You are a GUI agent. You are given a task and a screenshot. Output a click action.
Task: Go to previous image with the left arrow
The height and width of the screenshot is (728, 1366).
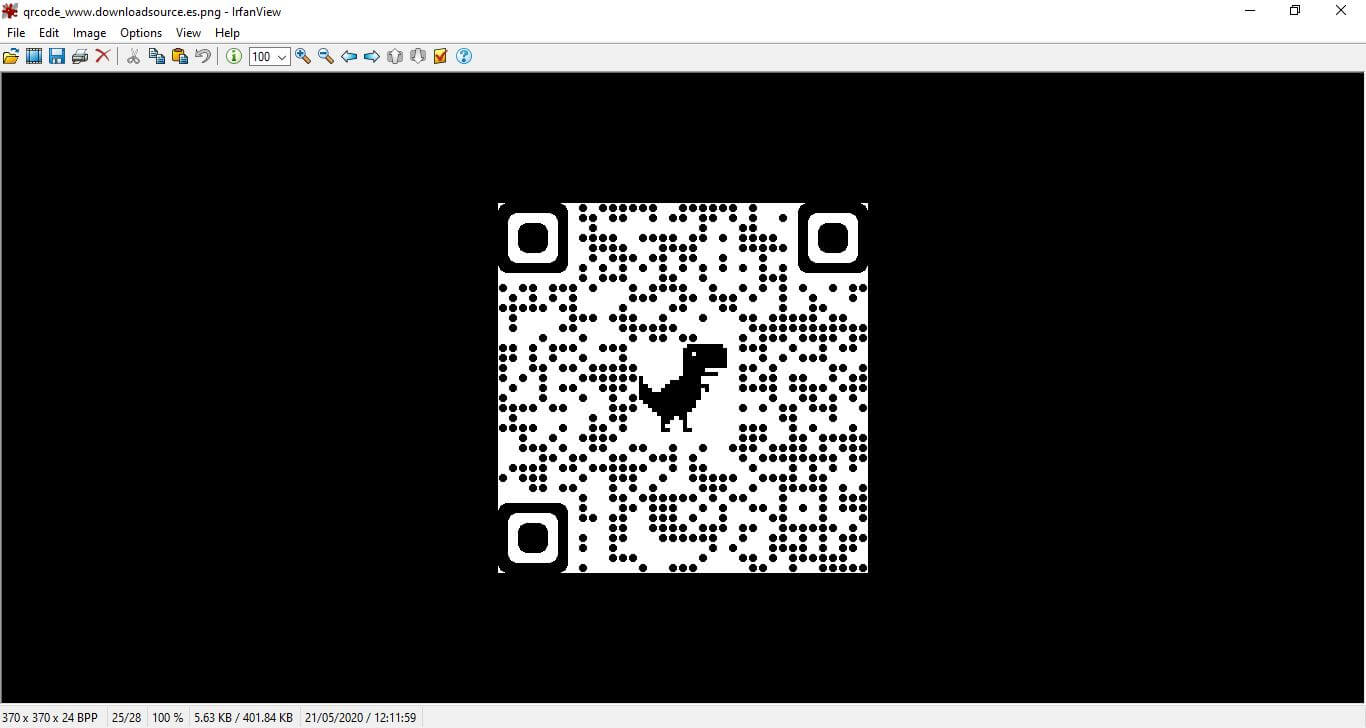click(x=349, y=57)
